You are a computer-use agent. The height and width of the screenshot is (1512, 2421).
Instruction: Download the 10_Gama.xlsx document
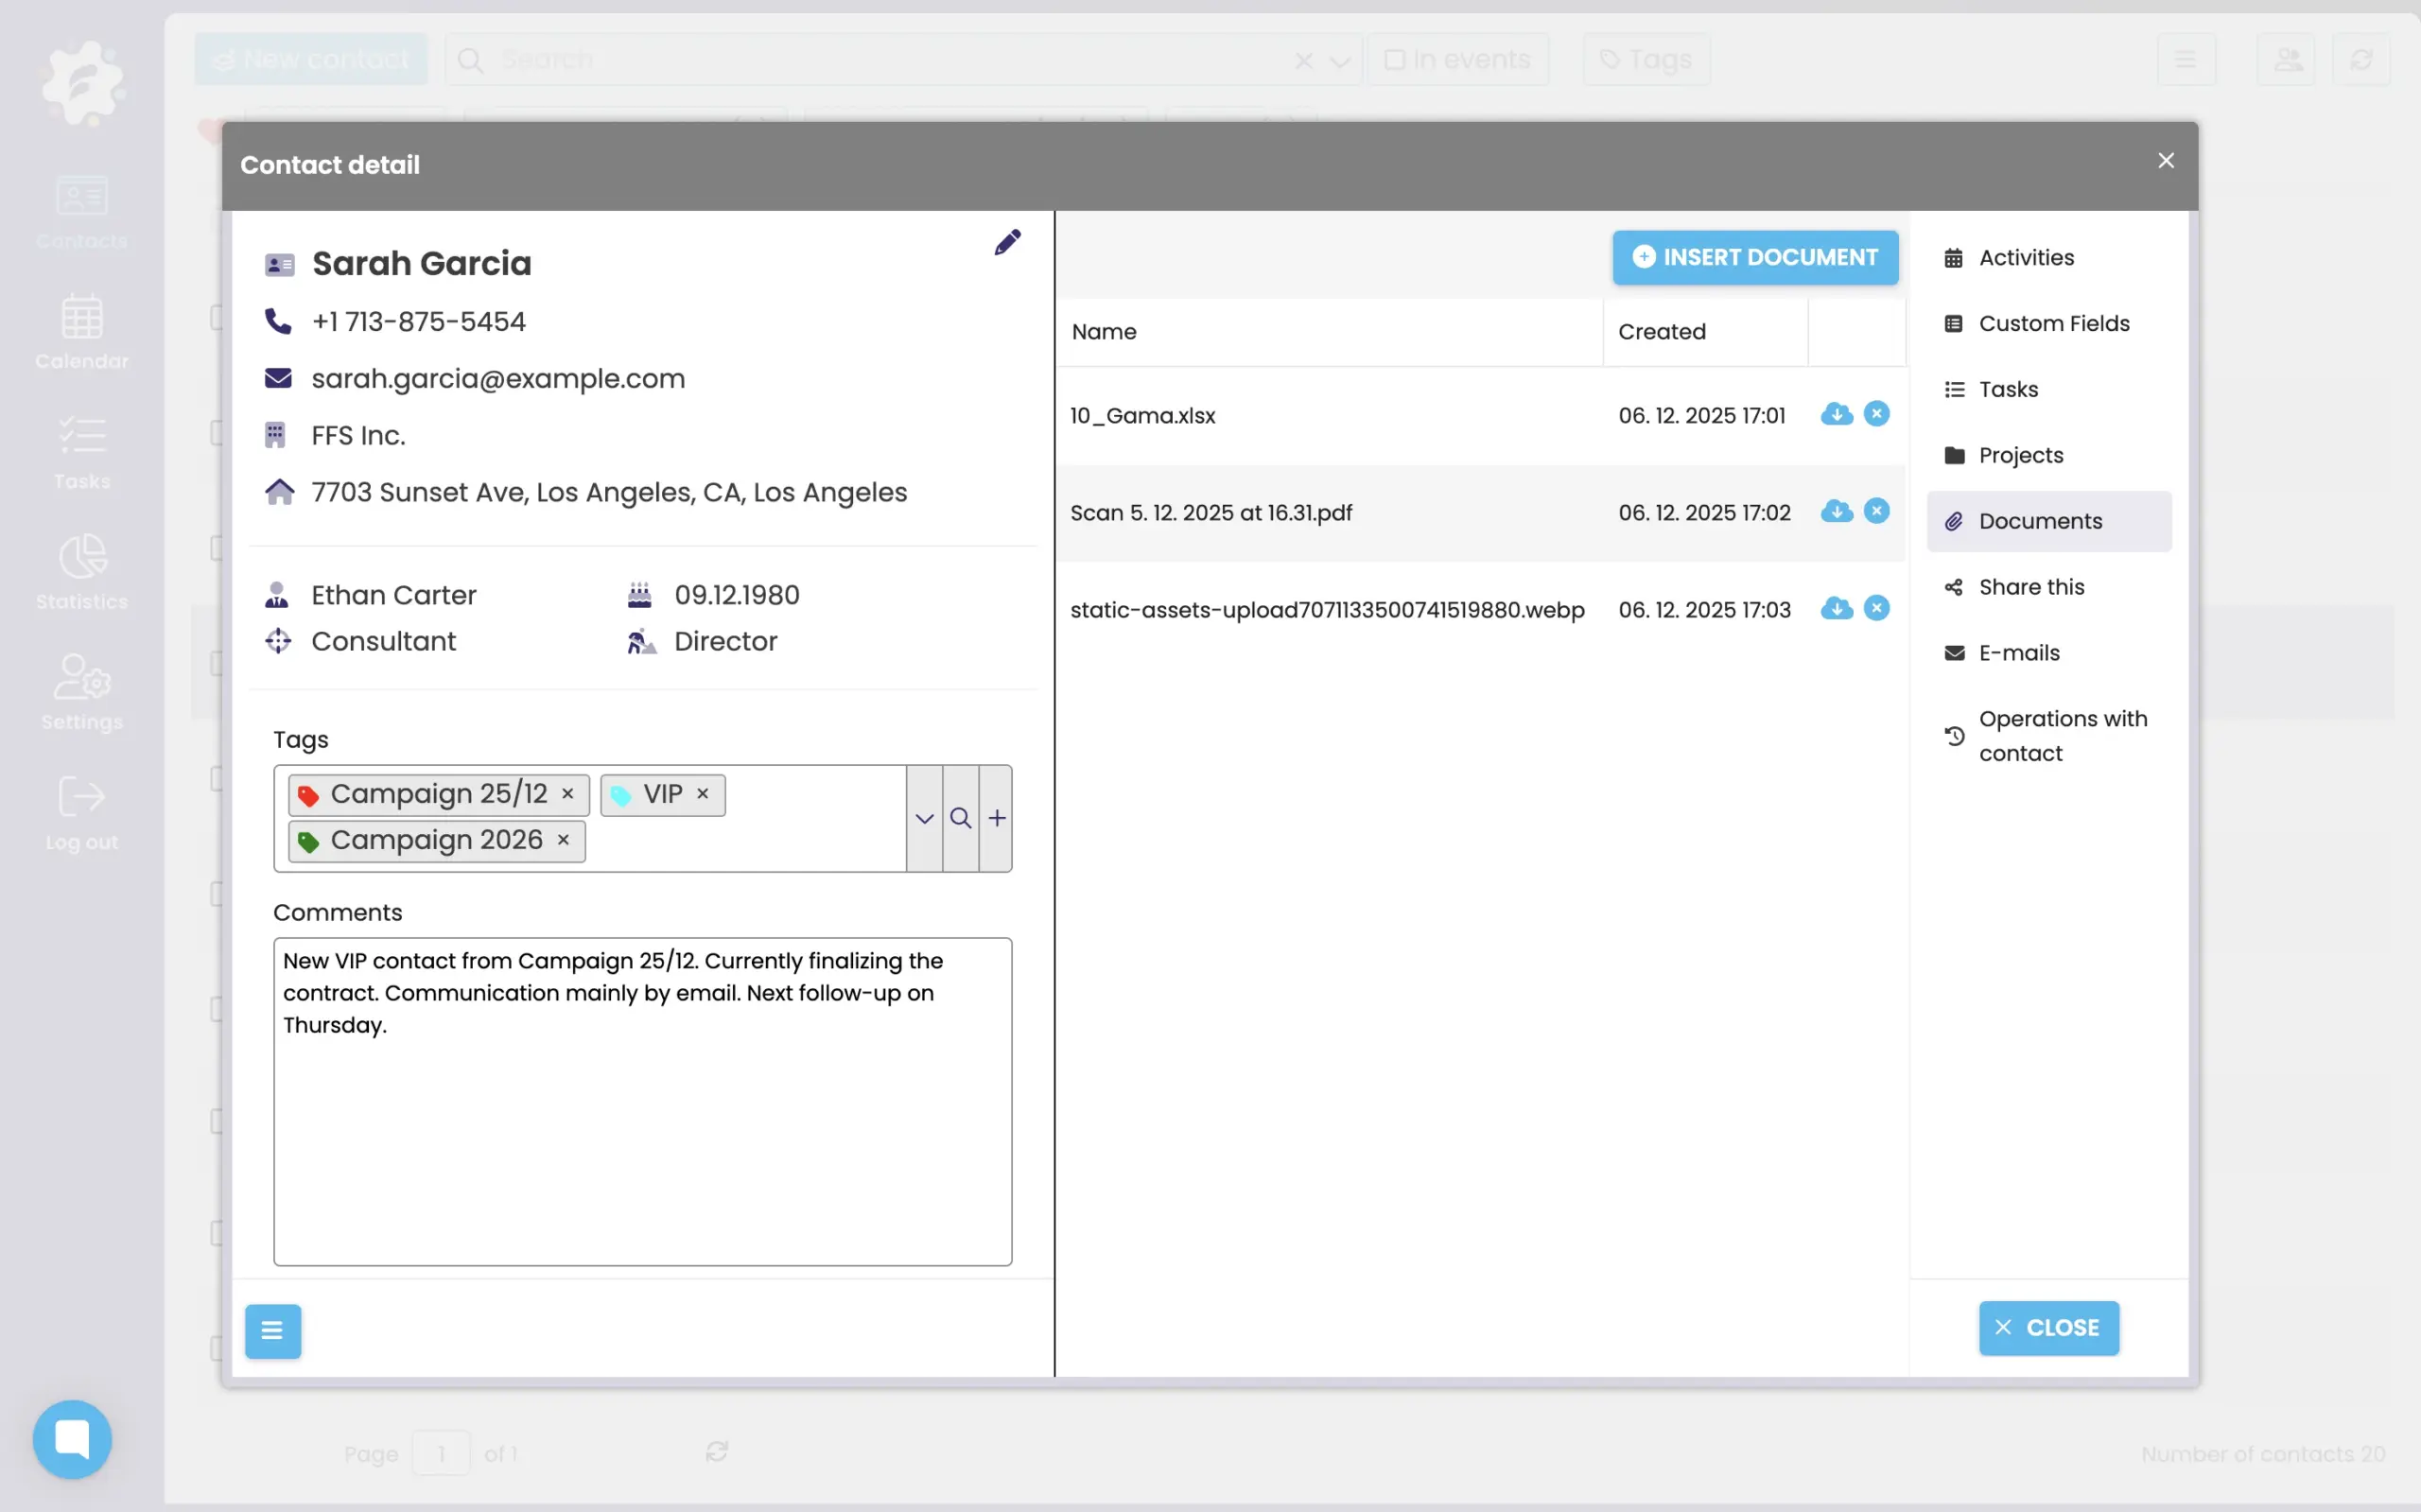1836,414
